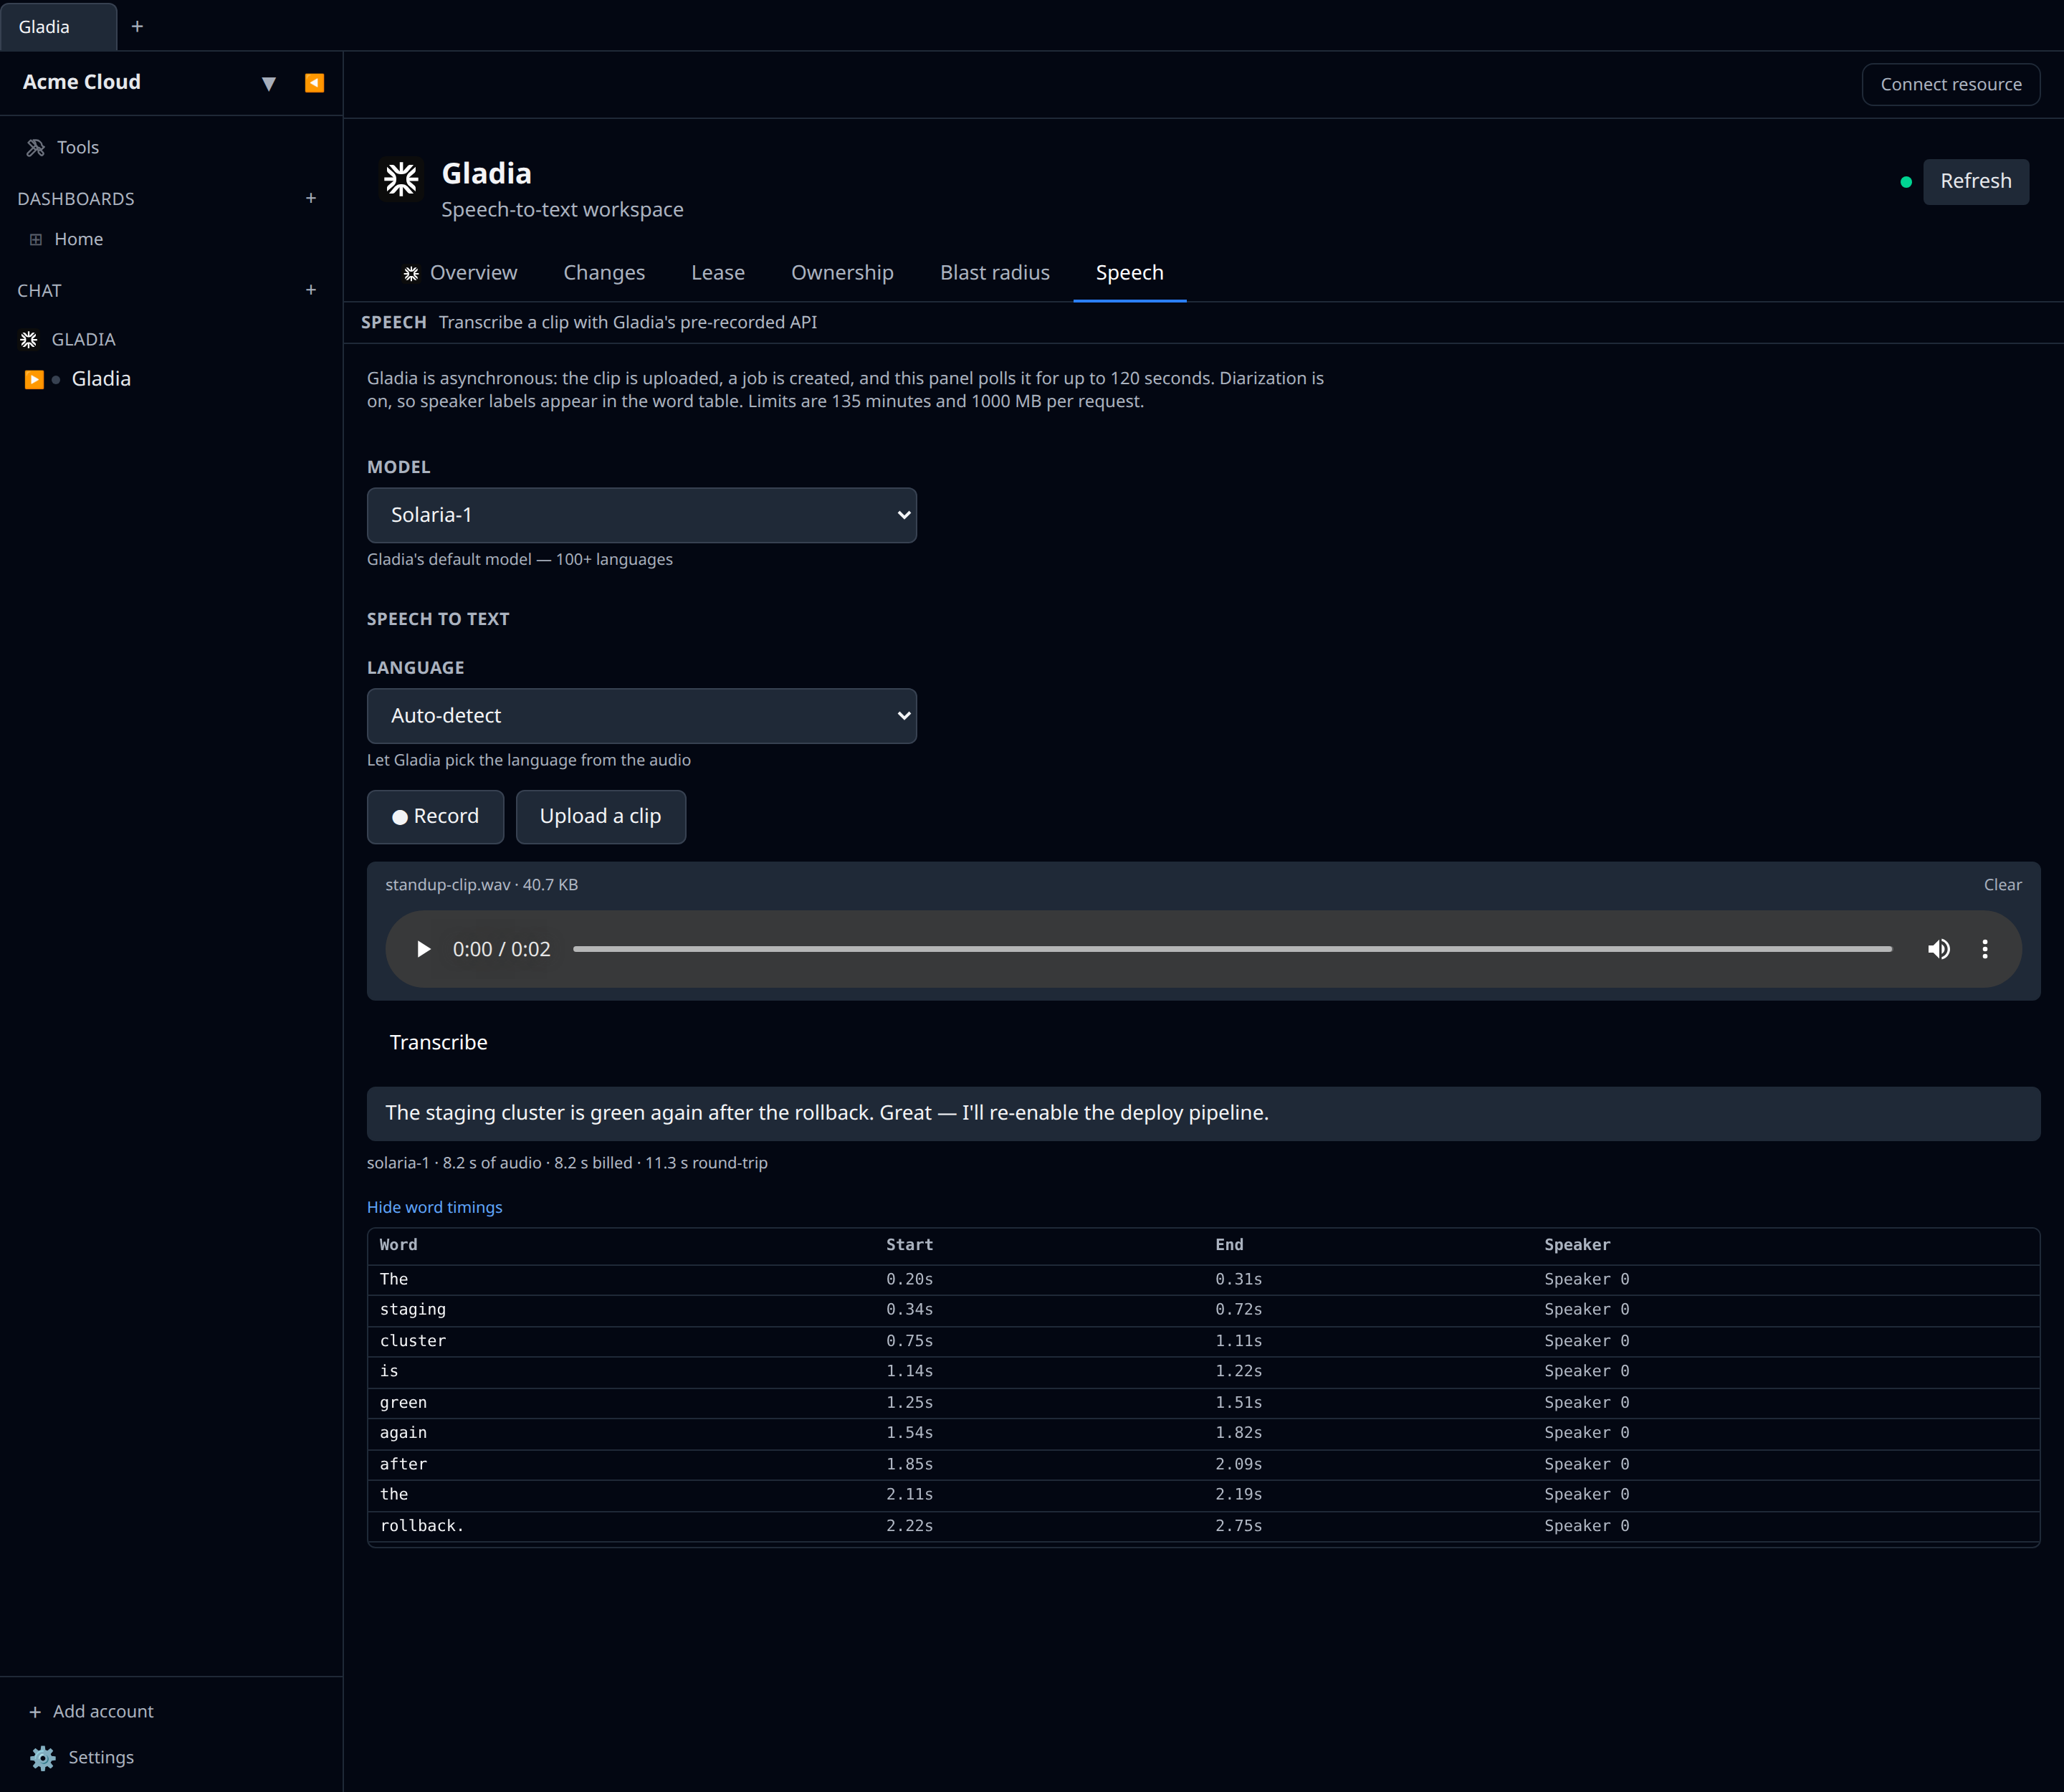The height and width of the screenshot is (1792, 2064).
Task: Click Add account at sidebar bottom
Action: 91,1711
